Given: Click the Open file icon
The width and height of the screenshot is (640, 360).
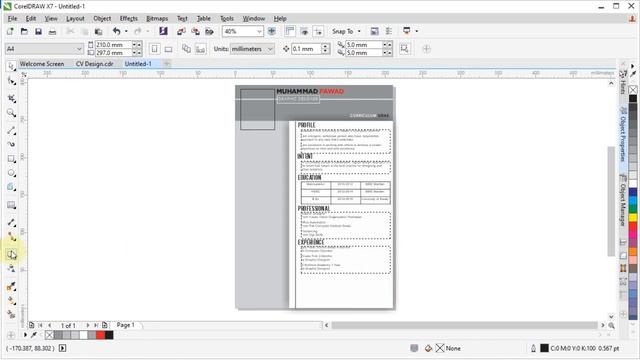Looking at the screenshot, I should click(24, 31).
